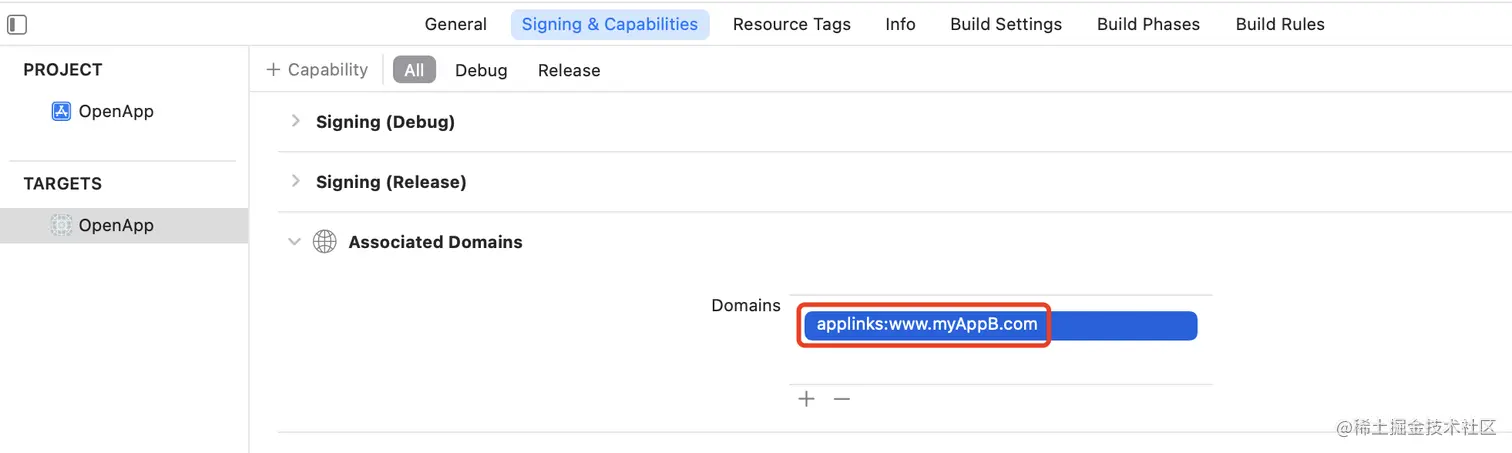Click the Associated Domains globe icon
Viewport: 1512px width, 453px height.
pyautogui.click(x=324, y=242)
